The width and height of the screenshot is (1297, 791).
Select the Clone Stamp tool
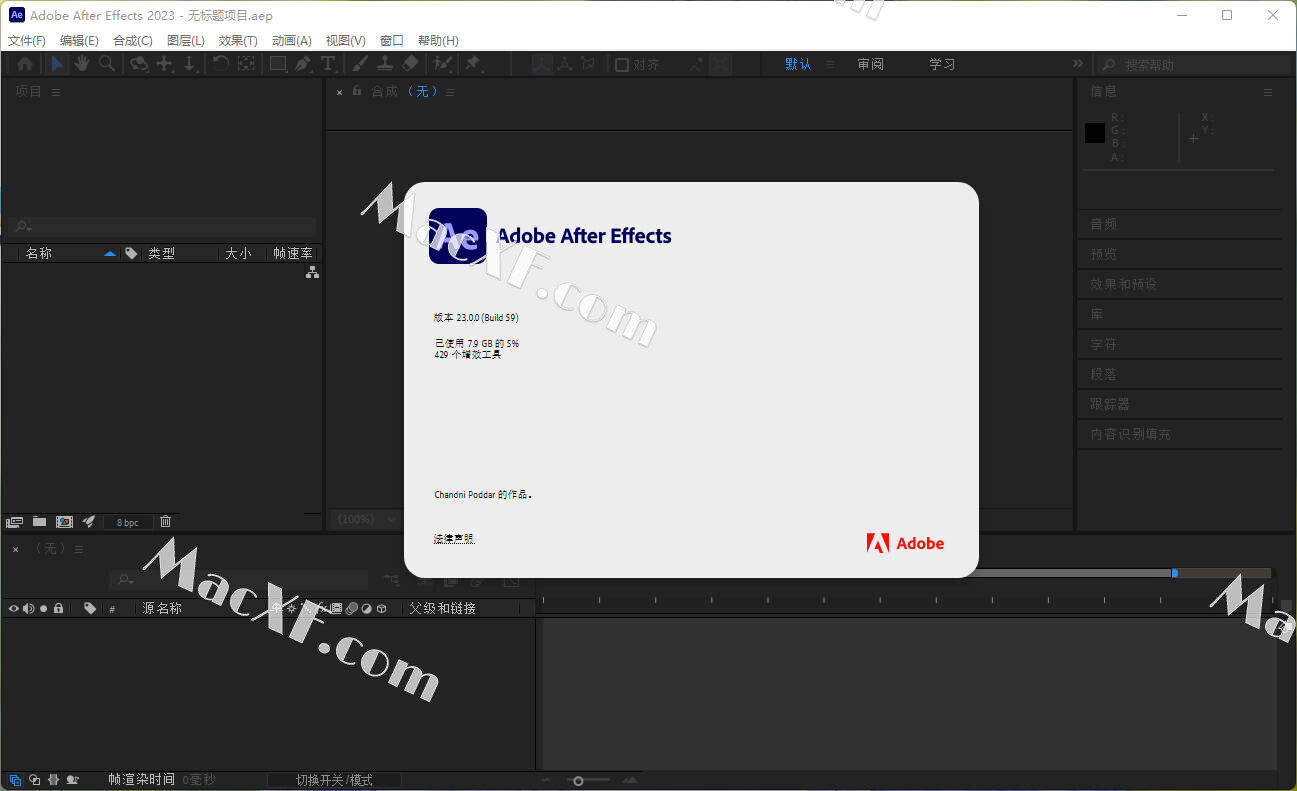384,64
